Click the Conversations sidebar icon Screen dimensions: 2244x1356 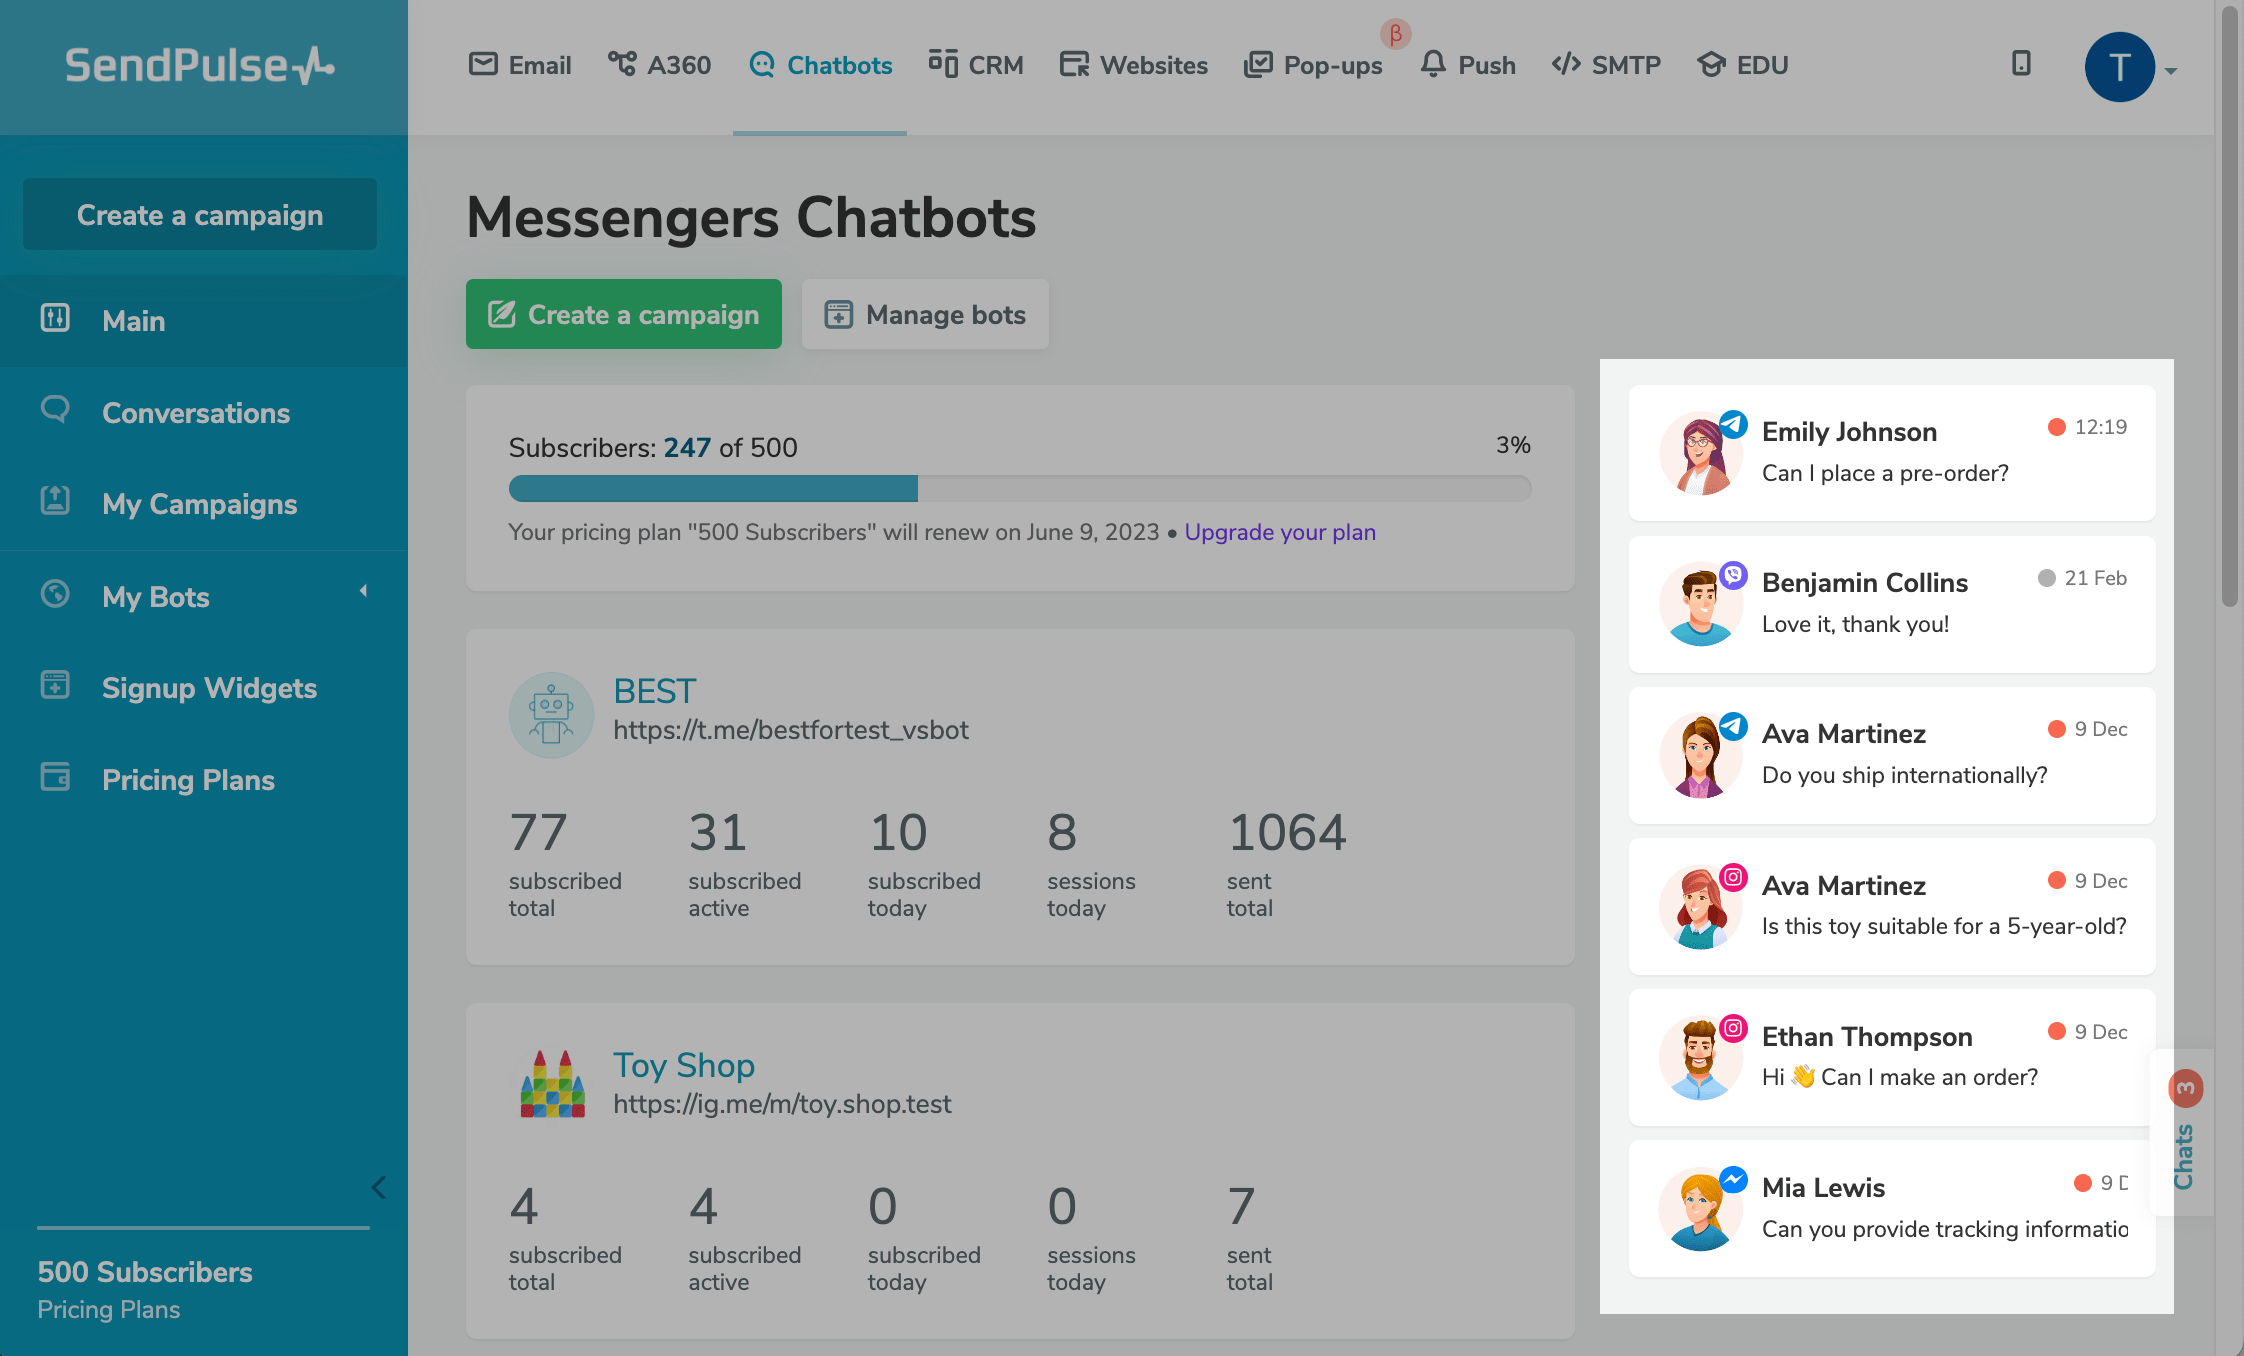tap(53, 410)
